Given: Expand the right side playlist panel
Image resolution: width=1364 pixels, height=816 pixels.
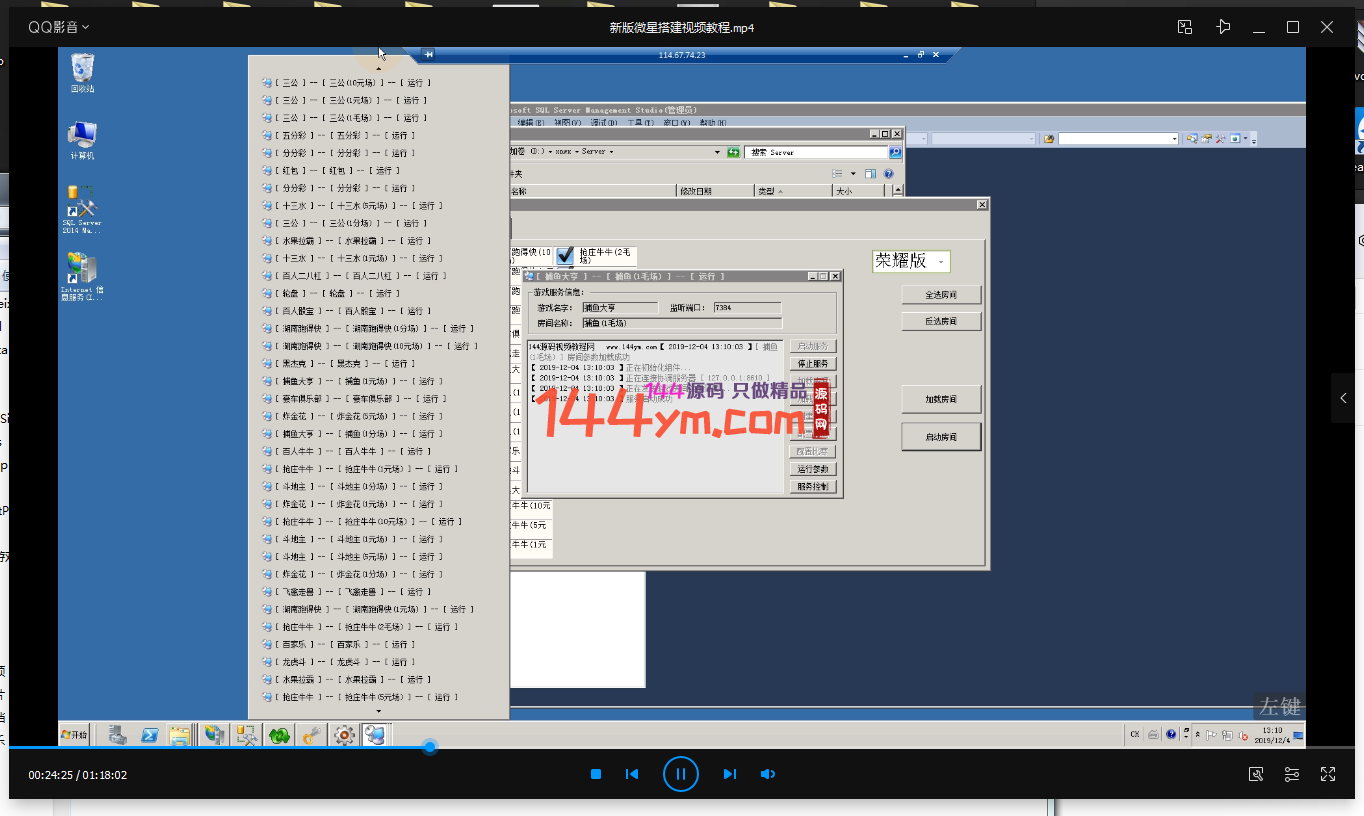Looking at the screenshot, I should tap(1343, 398).
